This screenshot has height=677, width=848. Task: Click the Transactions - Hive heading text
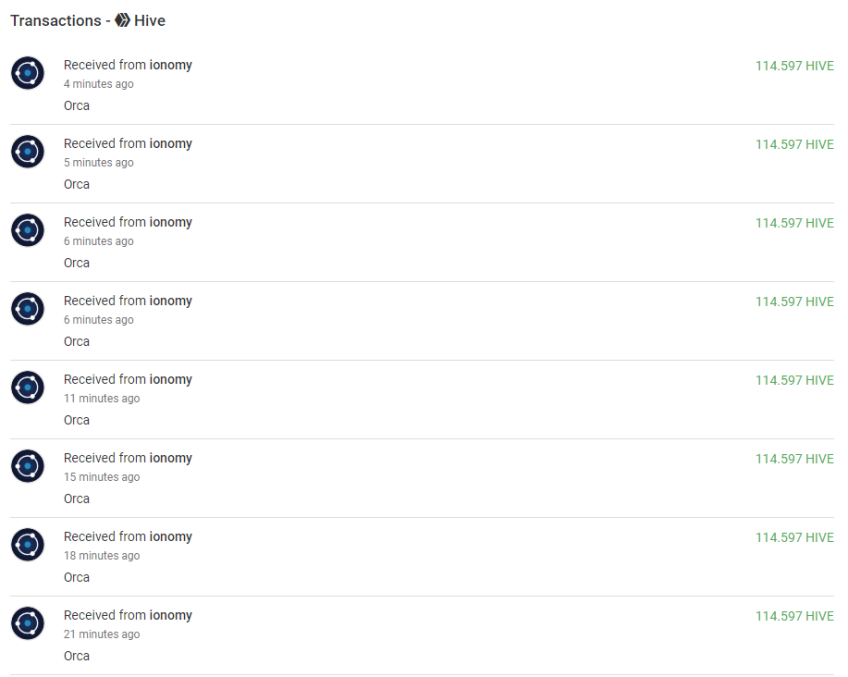pos(88,21)
